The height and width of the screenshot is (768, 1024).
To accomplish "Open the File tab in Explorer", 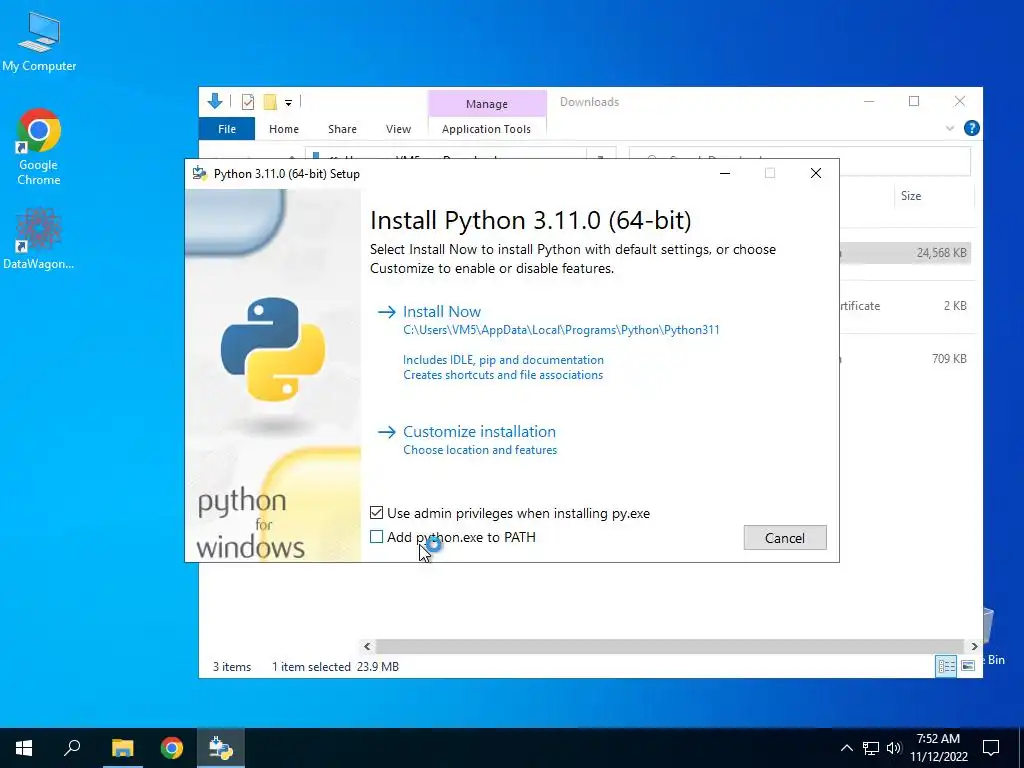I will [227, 129].
